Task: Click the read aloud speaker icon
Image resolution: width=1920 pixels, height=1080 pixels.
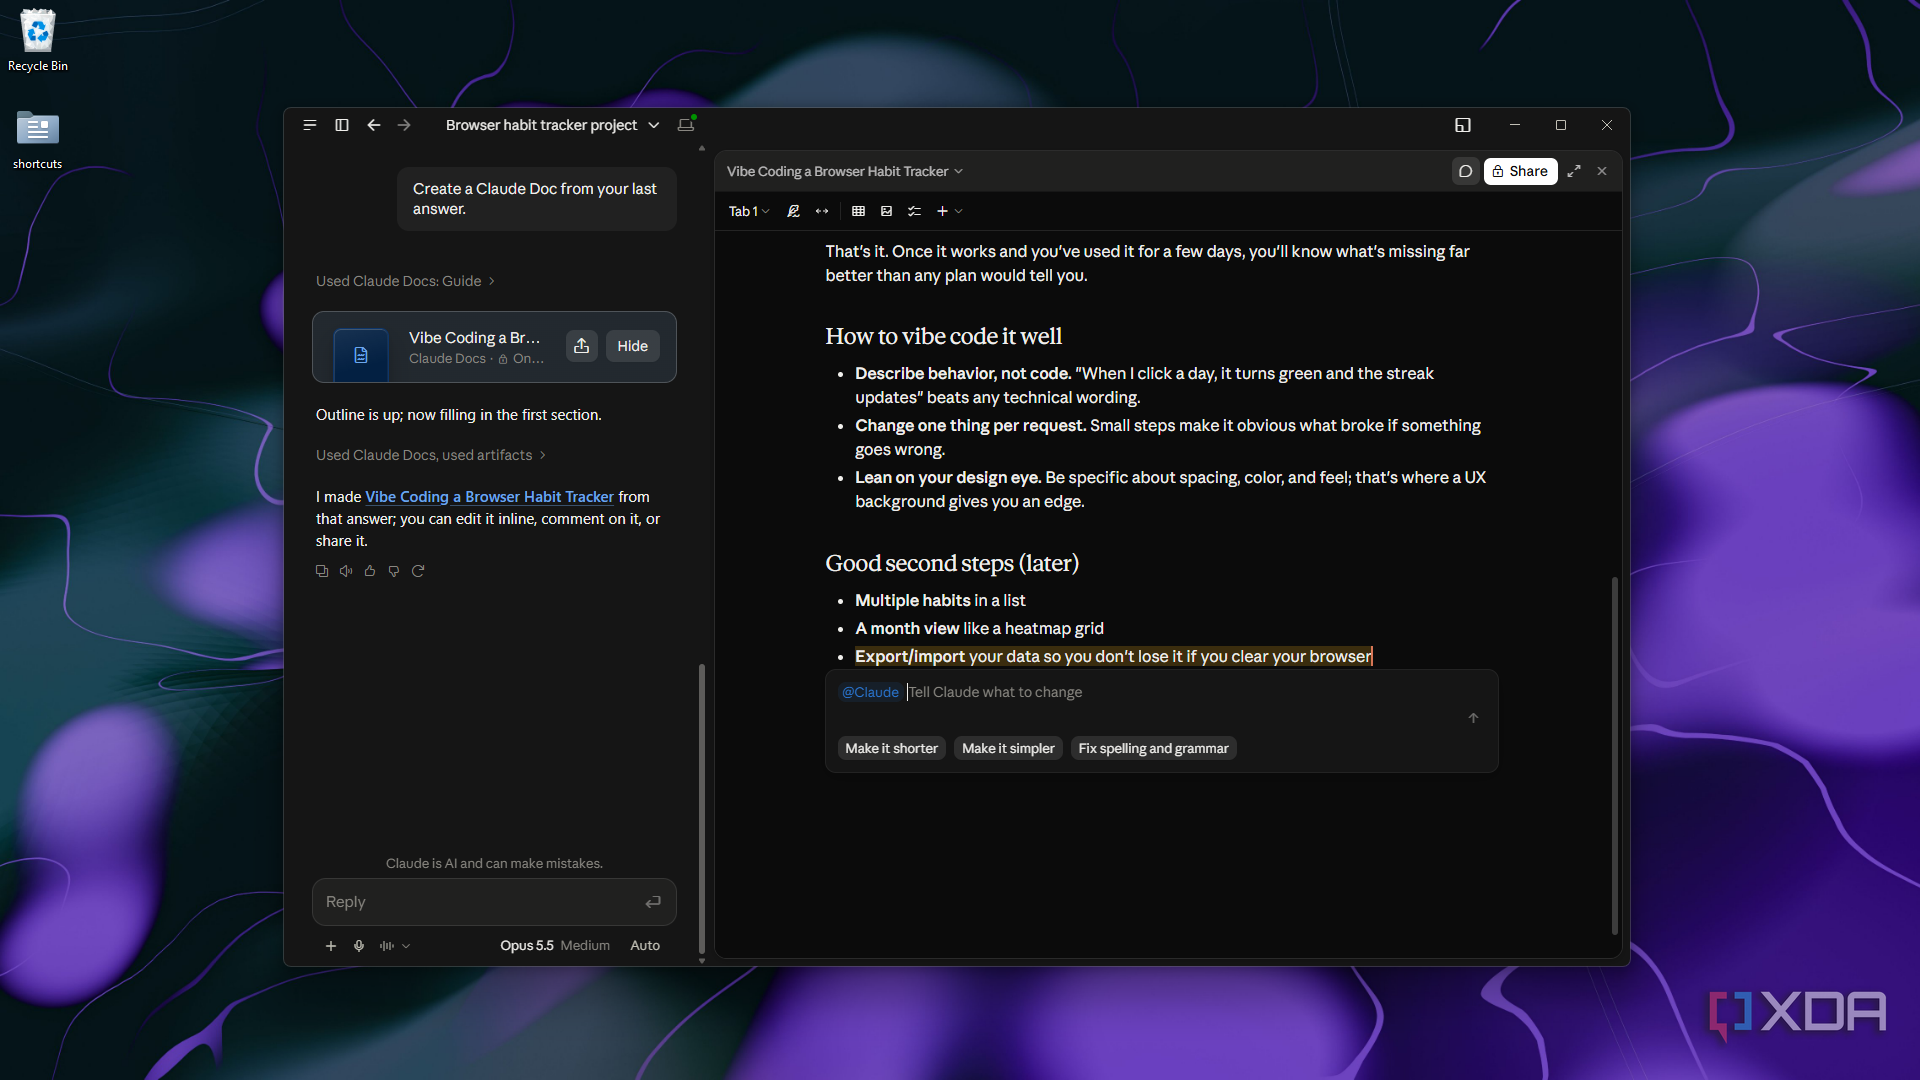Action: [346, 571]
